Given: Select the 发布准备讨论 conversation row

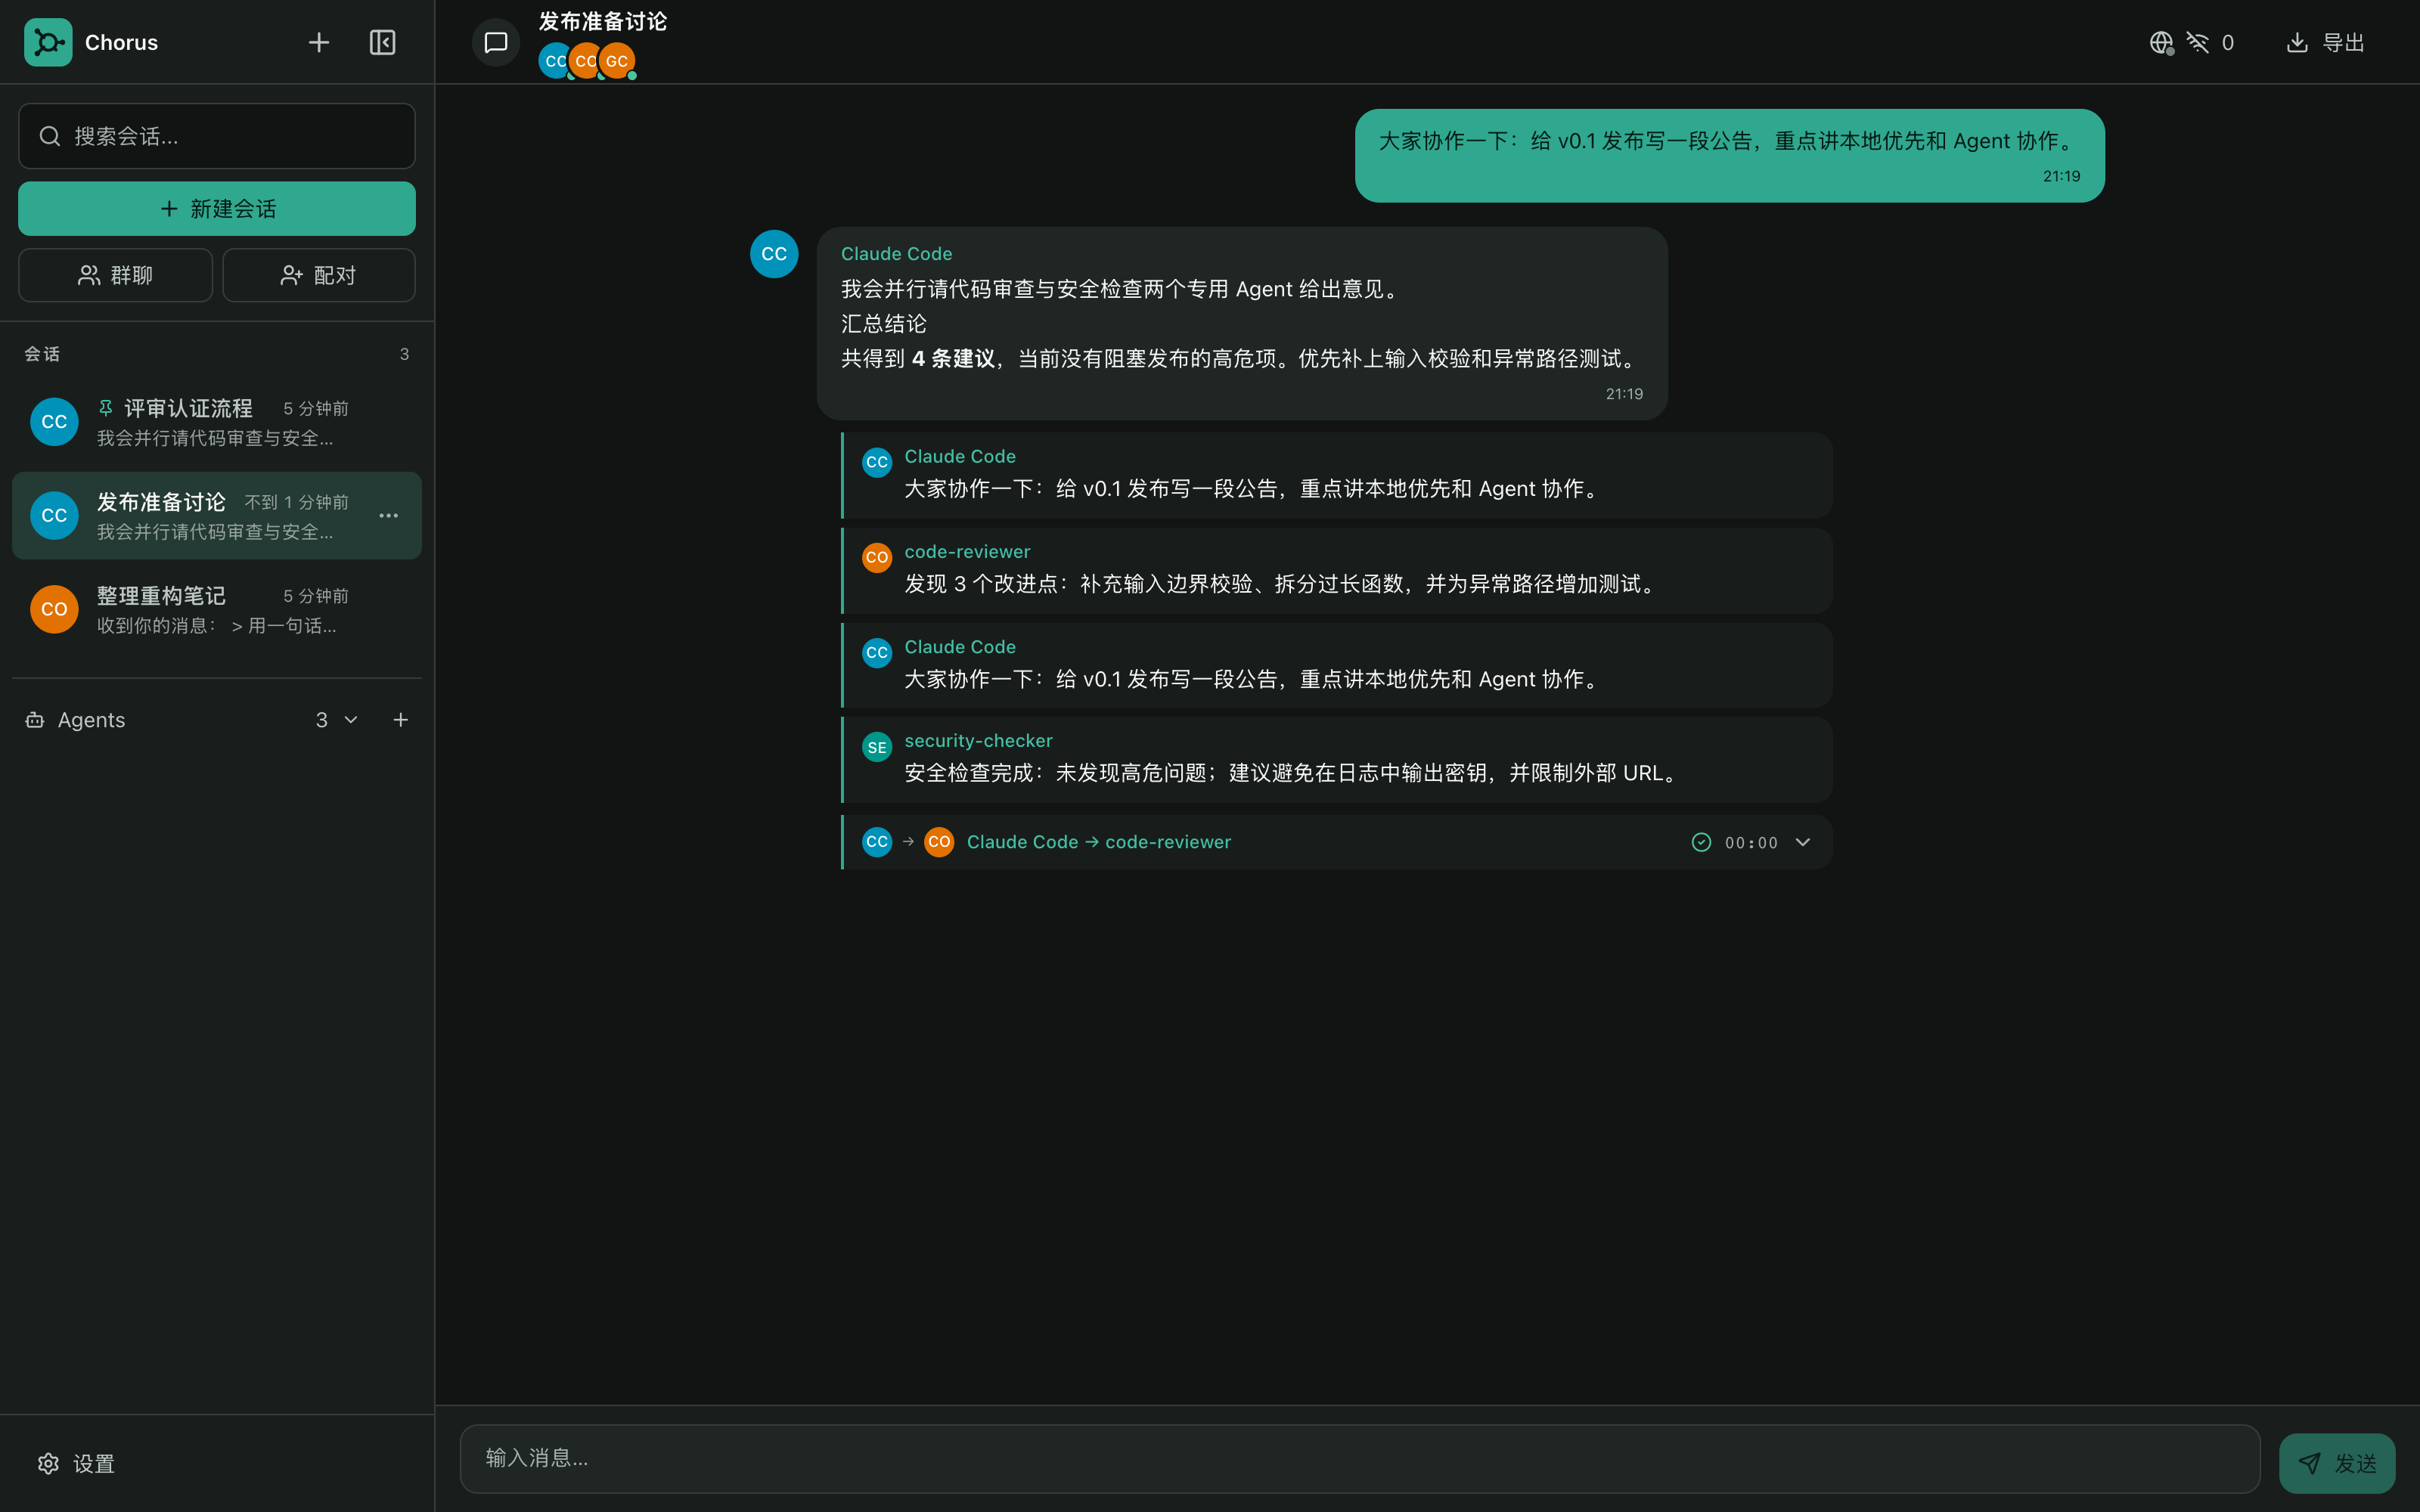Looking at the screenshot, I should 217,516.
